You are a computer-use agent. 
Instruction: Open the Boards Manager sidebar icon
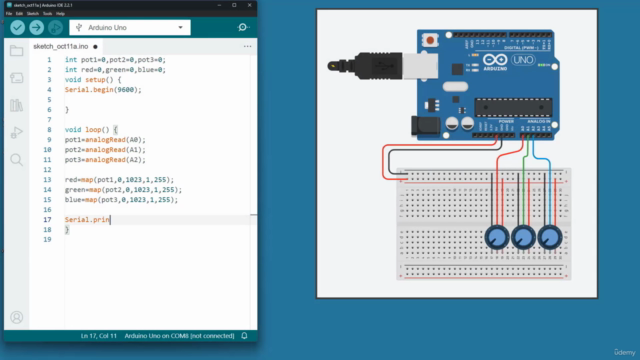click(16, 78)
